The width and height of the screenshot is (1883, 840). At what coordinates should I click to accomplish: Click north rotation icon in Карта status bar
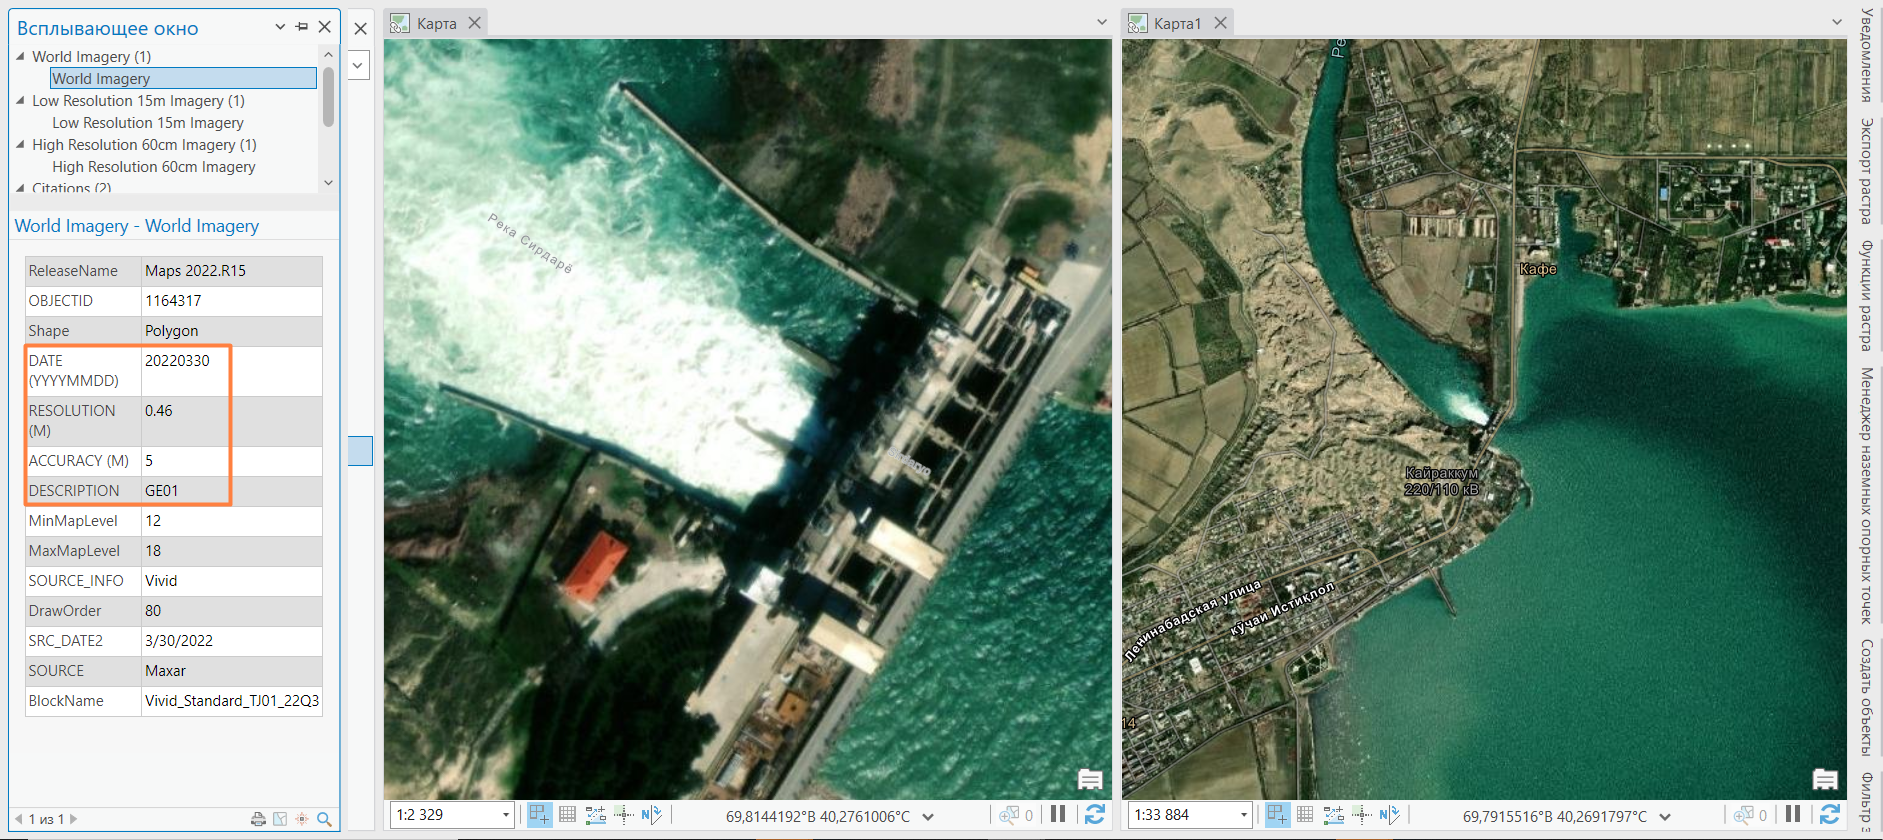coord(651,815)
